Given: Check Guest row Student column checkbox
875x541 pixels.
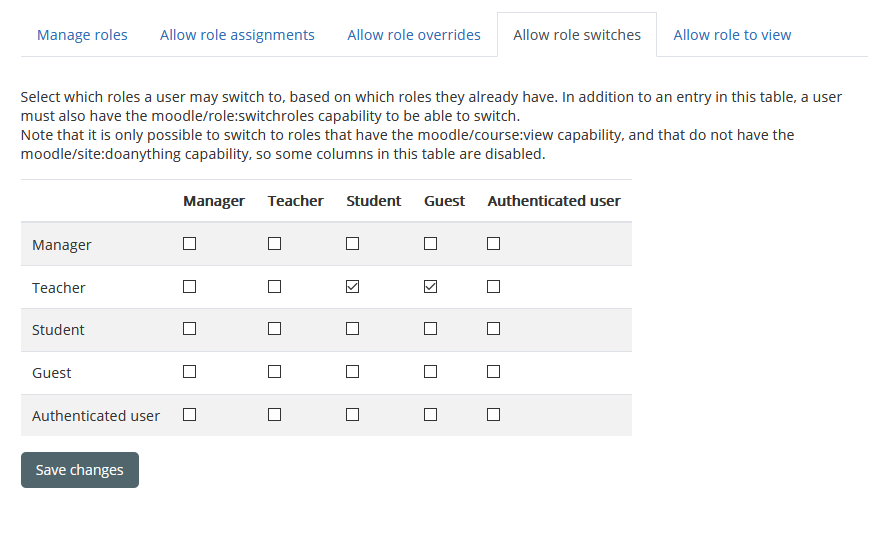Looking at the screenshot, I should pos(352,372).
